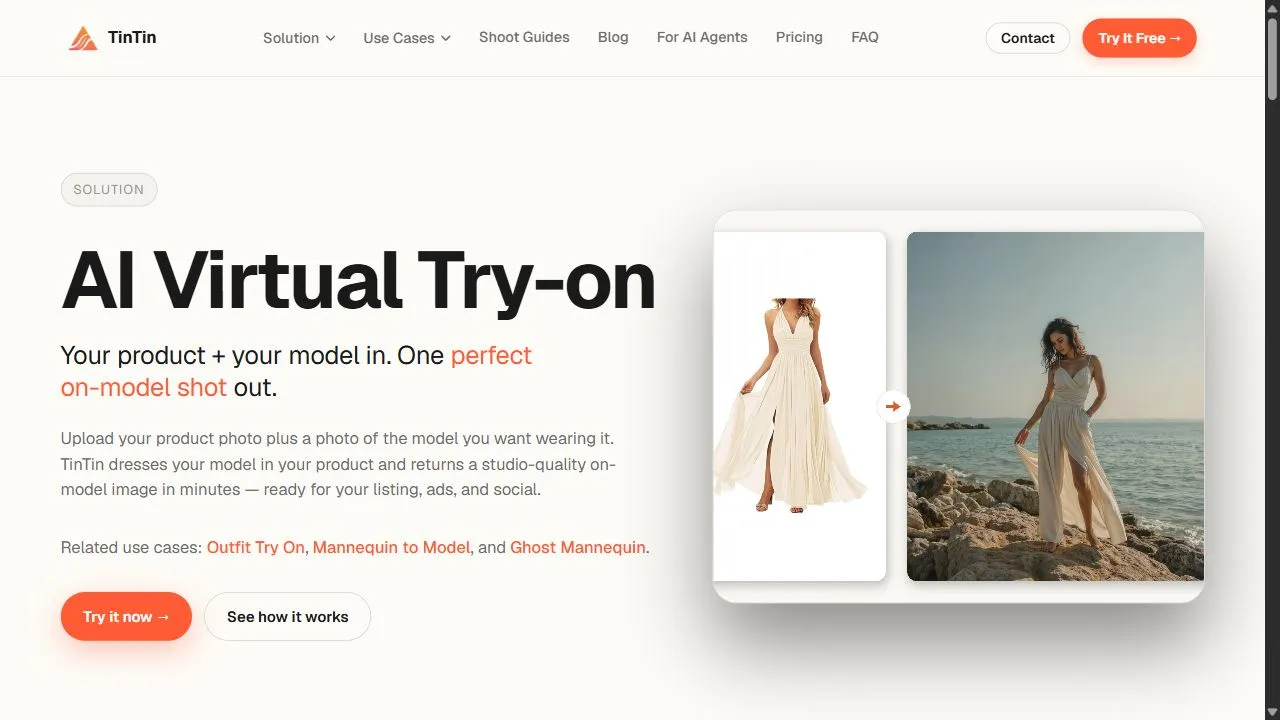Visit the Ghost Mannequin link

[x=578, y=547]
